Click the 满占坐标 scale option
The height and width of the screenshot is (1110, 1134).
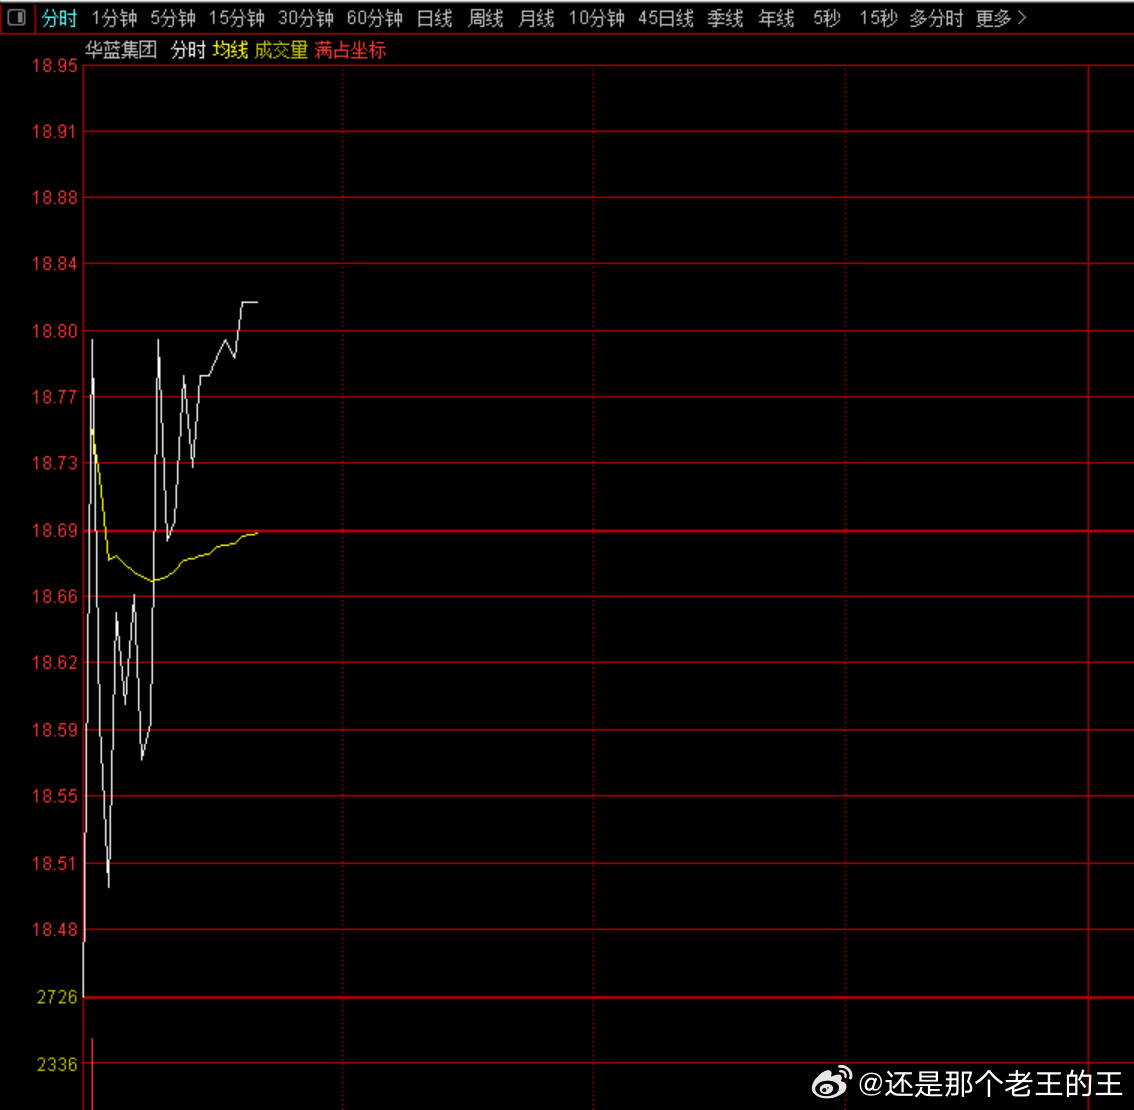(350, 50)
